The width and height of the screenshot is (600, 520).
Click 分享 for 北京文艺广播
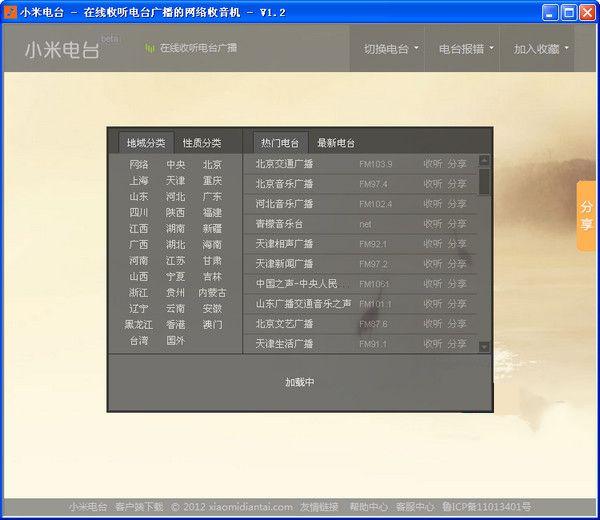click(457, 324)
